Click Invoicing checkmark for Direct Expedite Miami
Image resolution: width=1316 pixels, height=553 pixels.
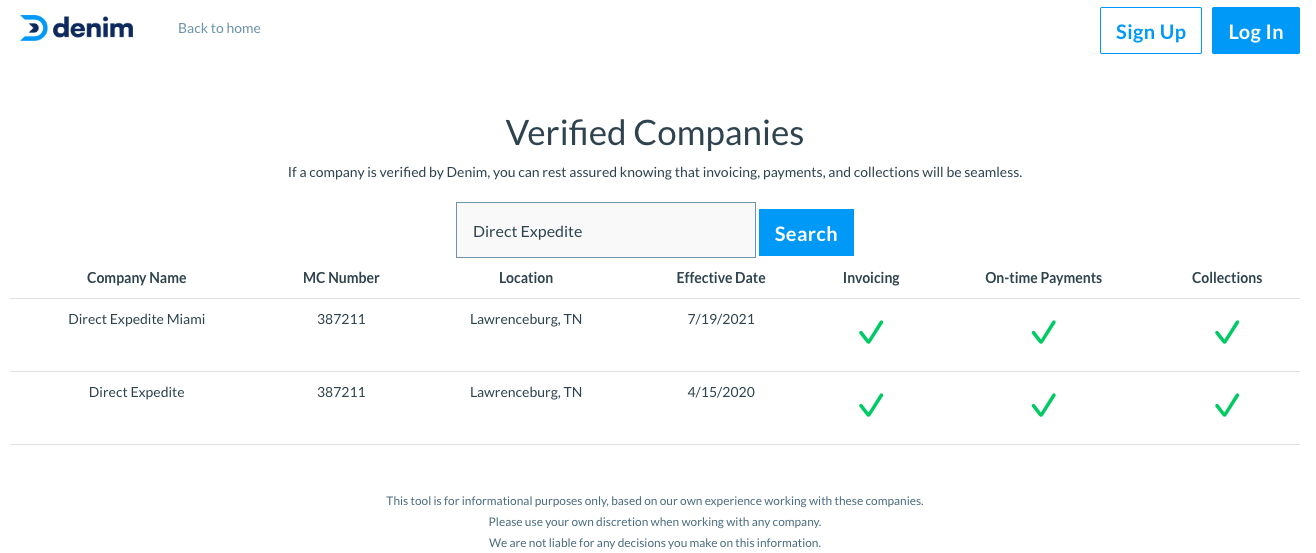[x=871, y=332]
